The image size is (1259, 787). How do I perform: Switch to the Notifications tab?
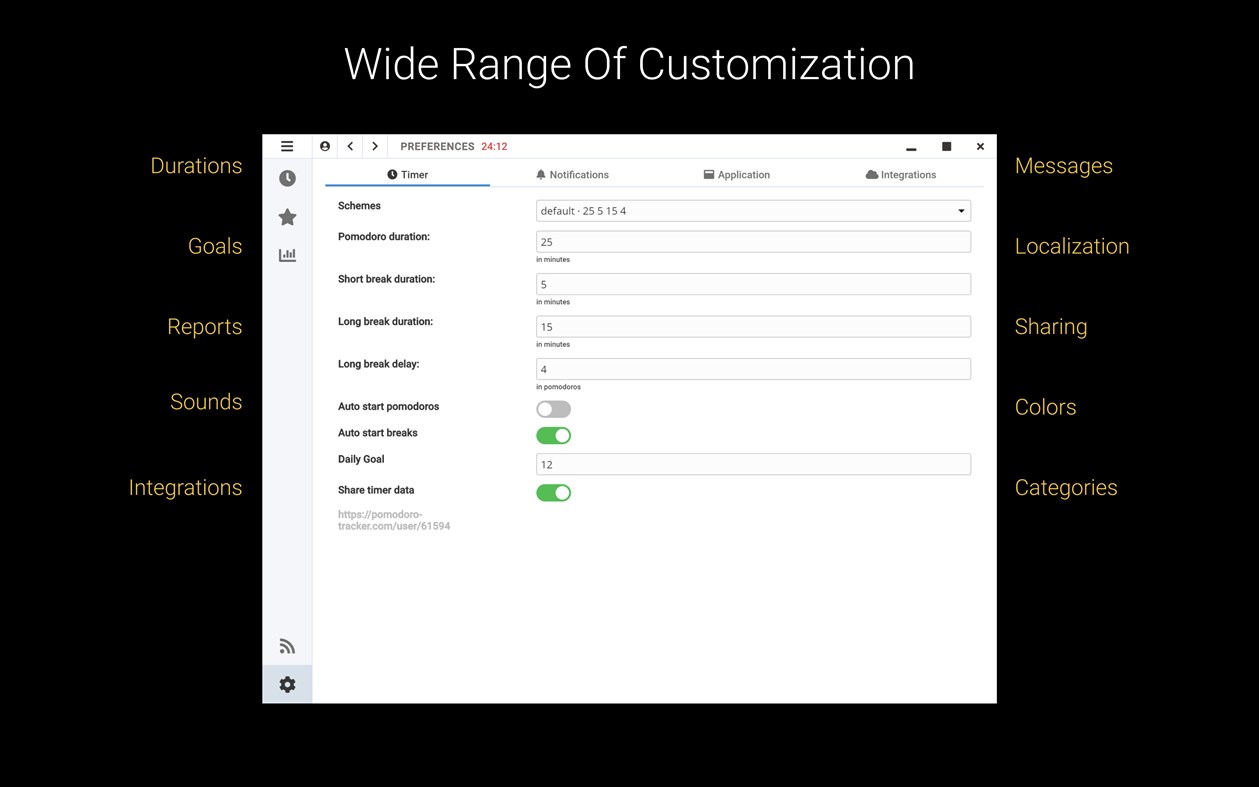[572, 174]
